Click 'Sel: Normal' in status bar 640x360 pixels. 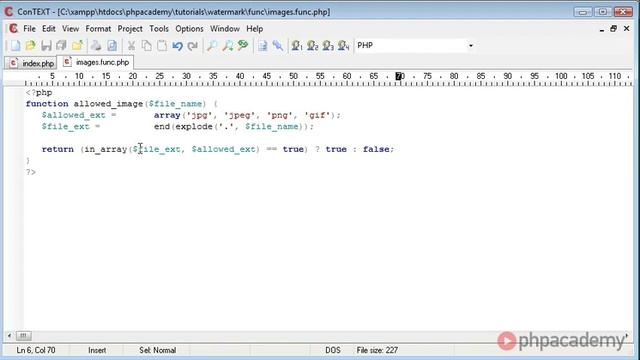[158, 350]
